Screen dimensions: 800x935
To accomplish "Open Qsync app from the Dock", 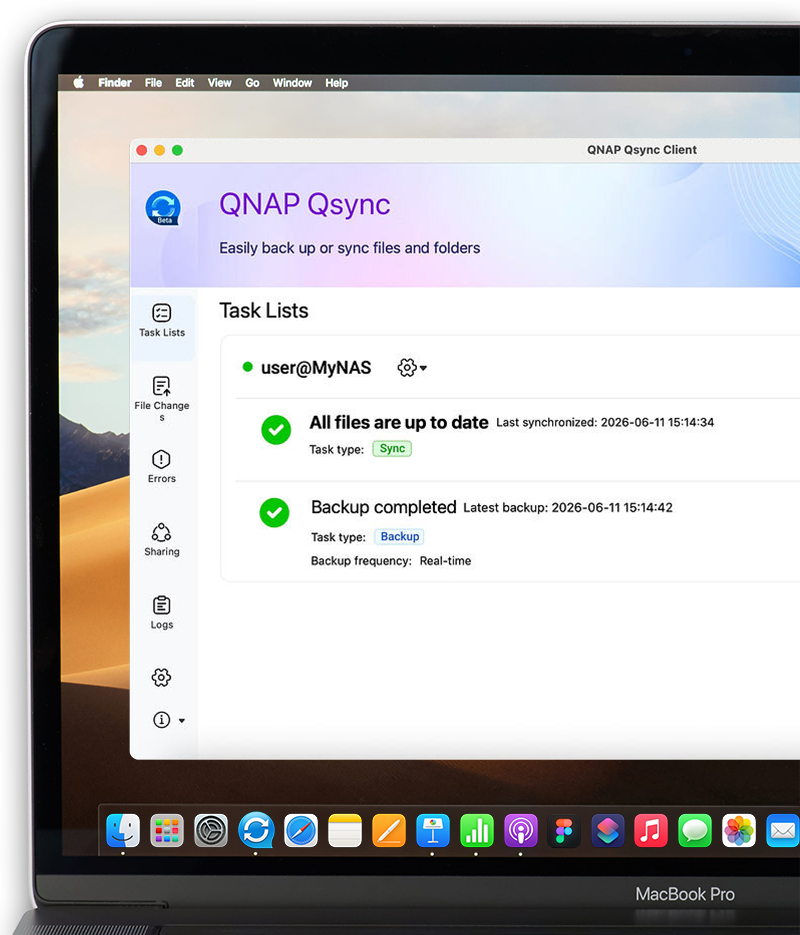I will click(x=256, y=830).
